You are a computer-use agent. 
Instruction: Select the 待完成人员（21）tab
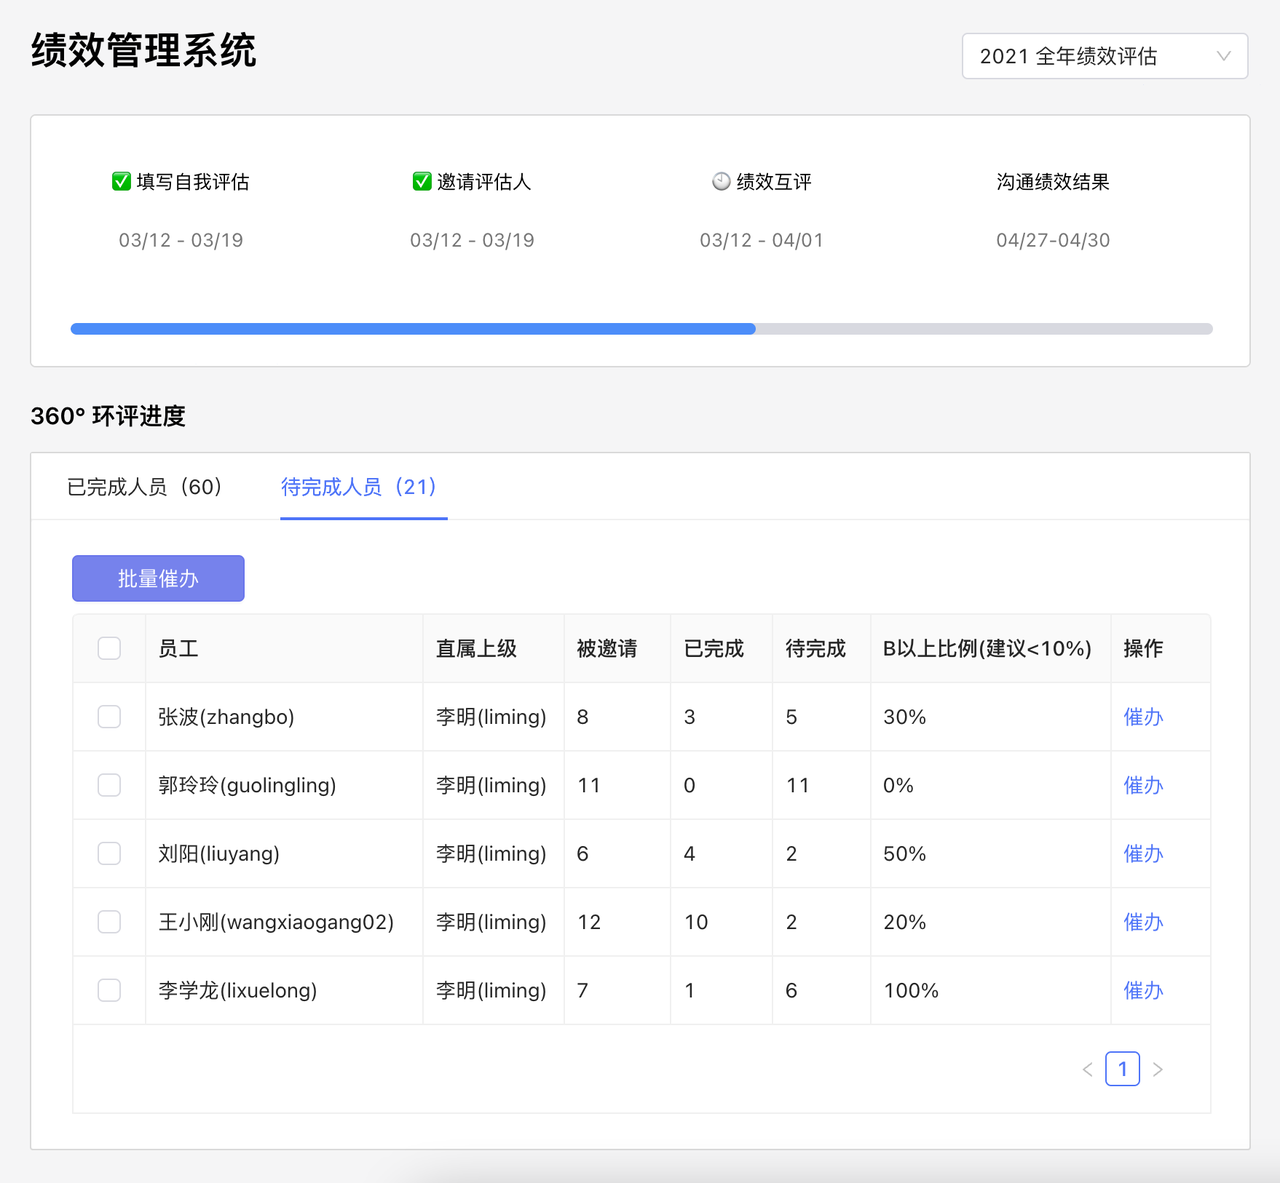pyautogui.click(x=363, y=487)
